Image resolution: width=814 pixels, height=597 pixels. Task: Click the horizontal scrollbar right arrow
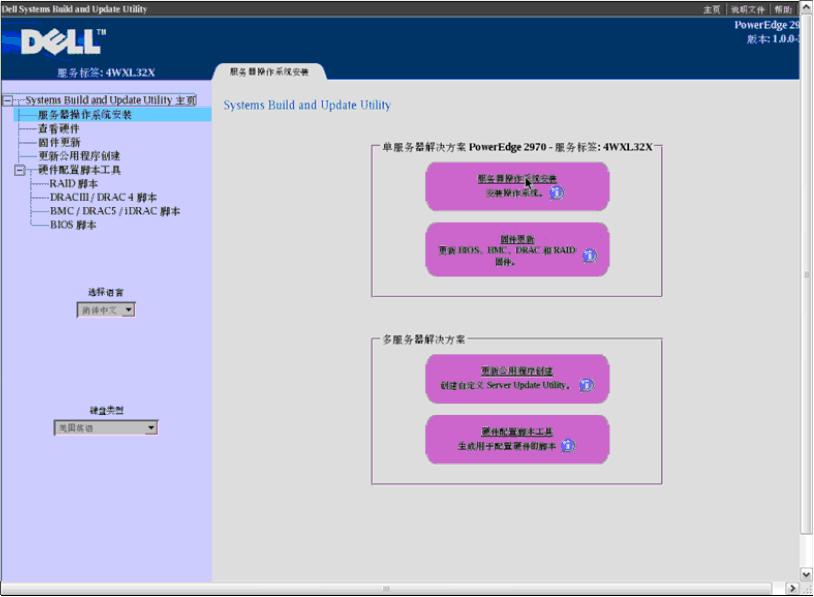click(x=792, y=588)
